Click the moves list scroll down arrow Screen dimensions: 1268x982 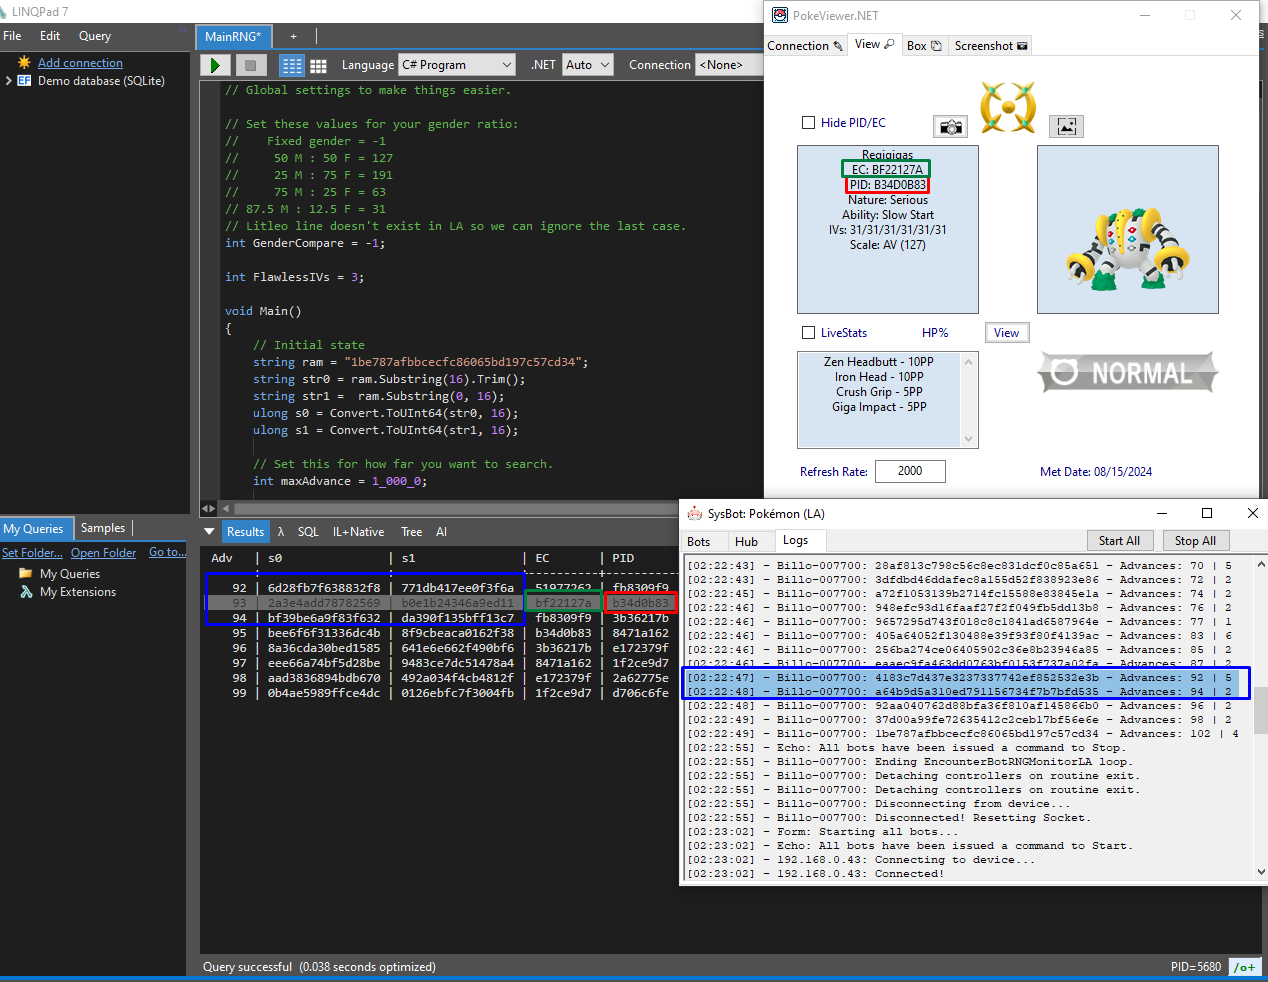point(968,439)
